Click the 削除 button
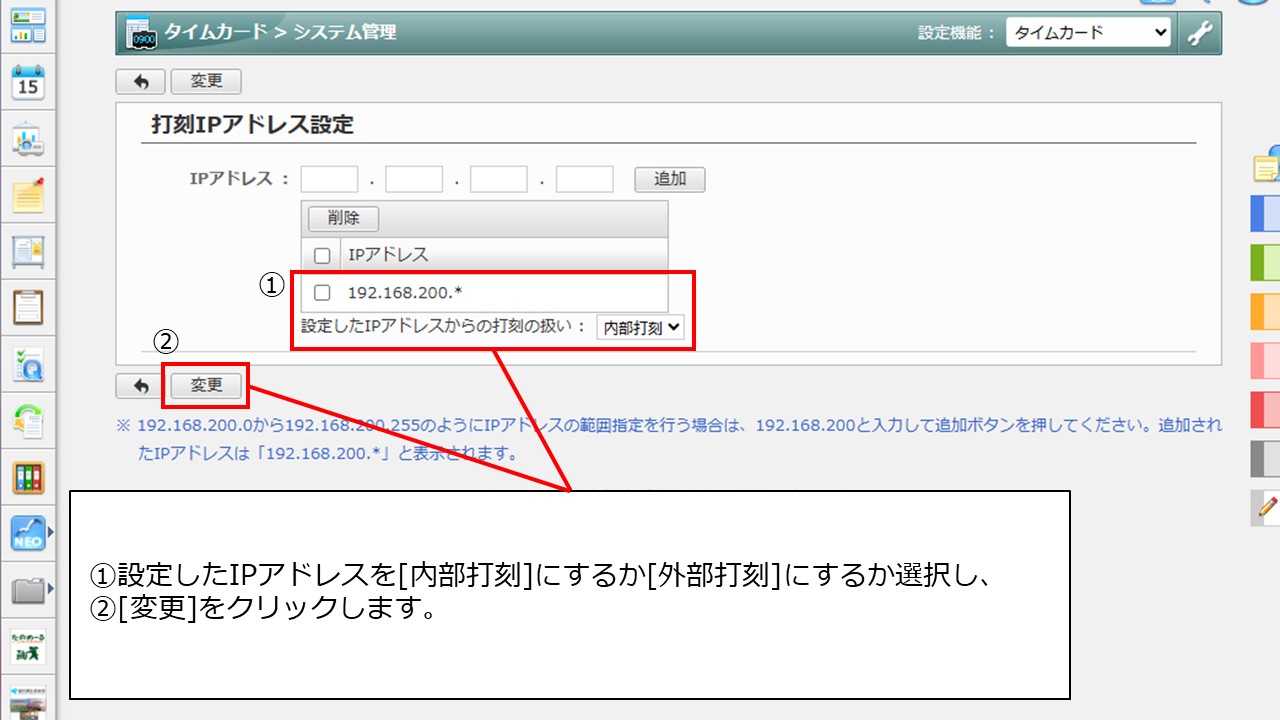The width and height of the screenshot is (1280, 720). (343, 218)
